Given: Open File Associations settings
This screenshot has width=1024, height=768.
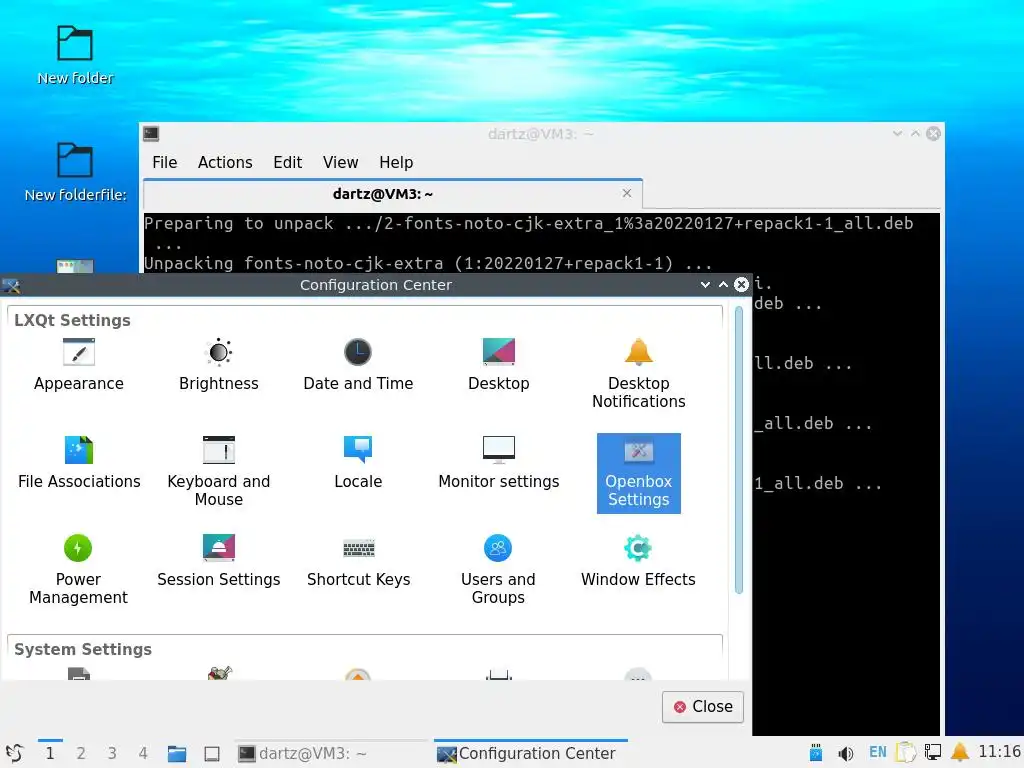Looking at the screenshot, I should click(x=79, y=462).
